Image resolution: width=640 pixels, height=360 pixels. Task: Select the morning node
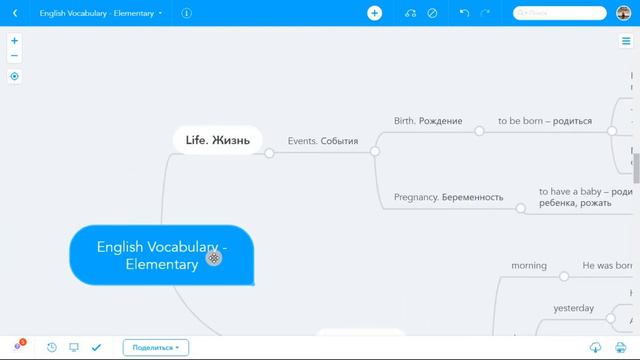click(x=529, y=265)
